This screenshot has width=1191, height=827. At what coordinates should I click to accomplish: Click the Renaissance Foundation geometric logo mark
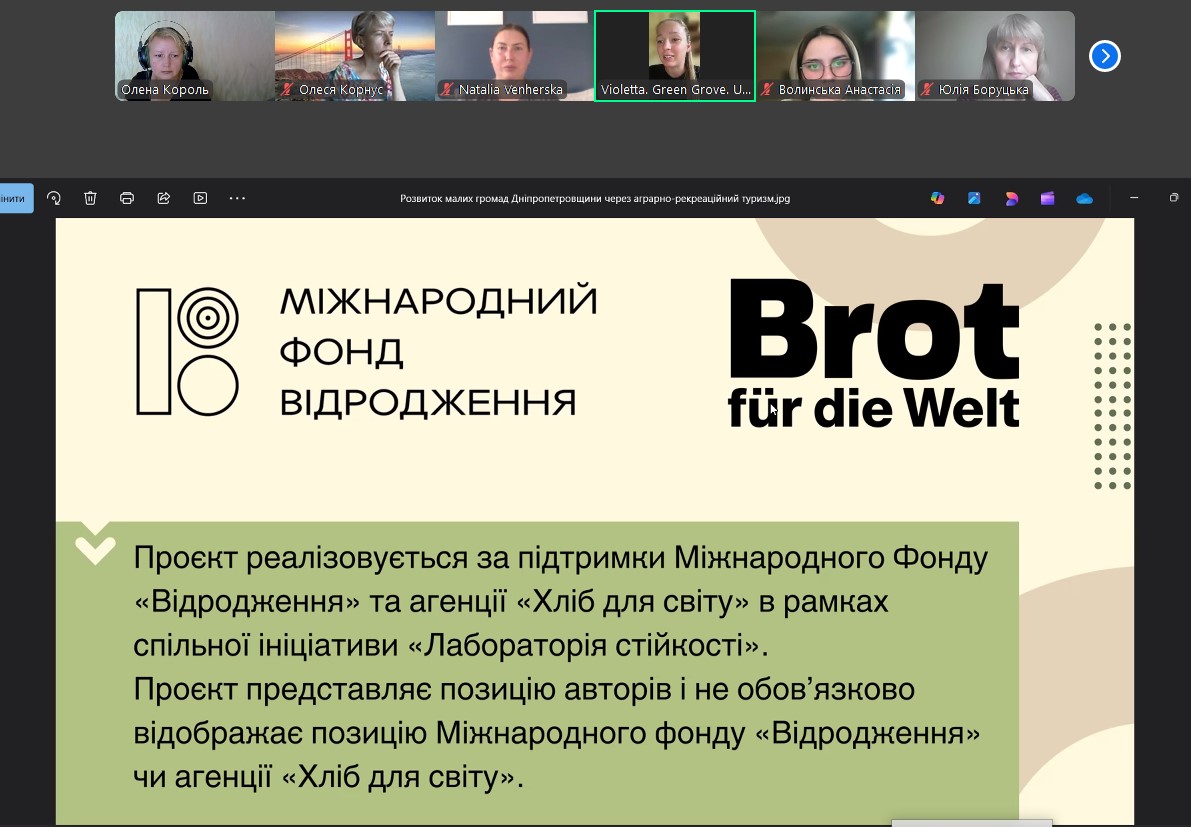pyautogui.click(x=188, y=352)
